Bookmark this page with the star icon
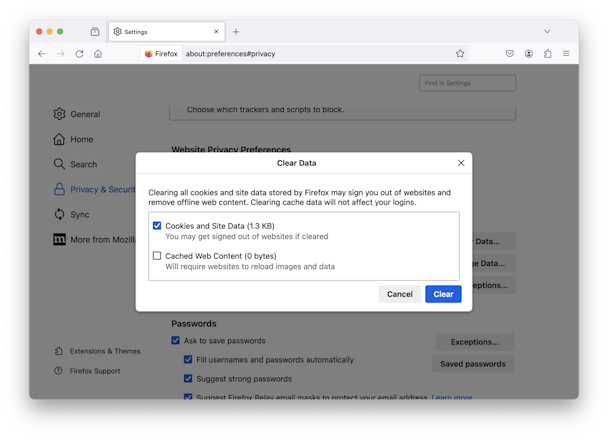Image resolution: width=608 pixels, height=438 pixels. coord(460,54)
